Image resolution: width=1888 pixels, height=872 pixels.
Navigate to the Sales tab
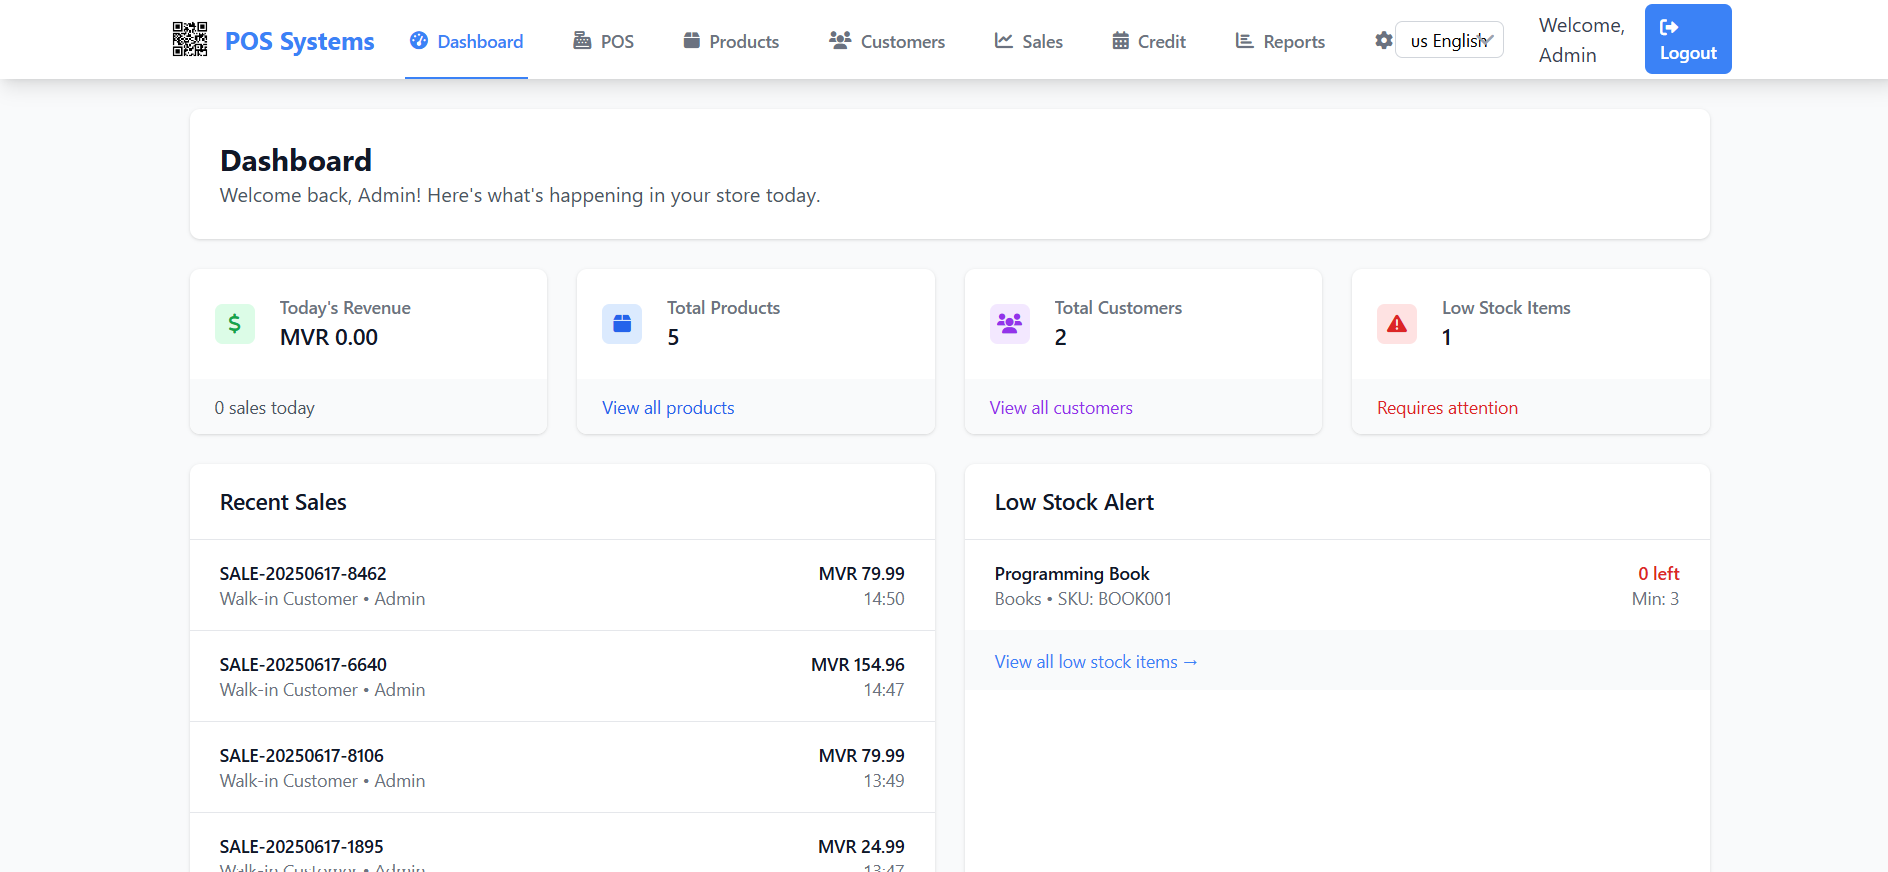tap(1028, 41)
